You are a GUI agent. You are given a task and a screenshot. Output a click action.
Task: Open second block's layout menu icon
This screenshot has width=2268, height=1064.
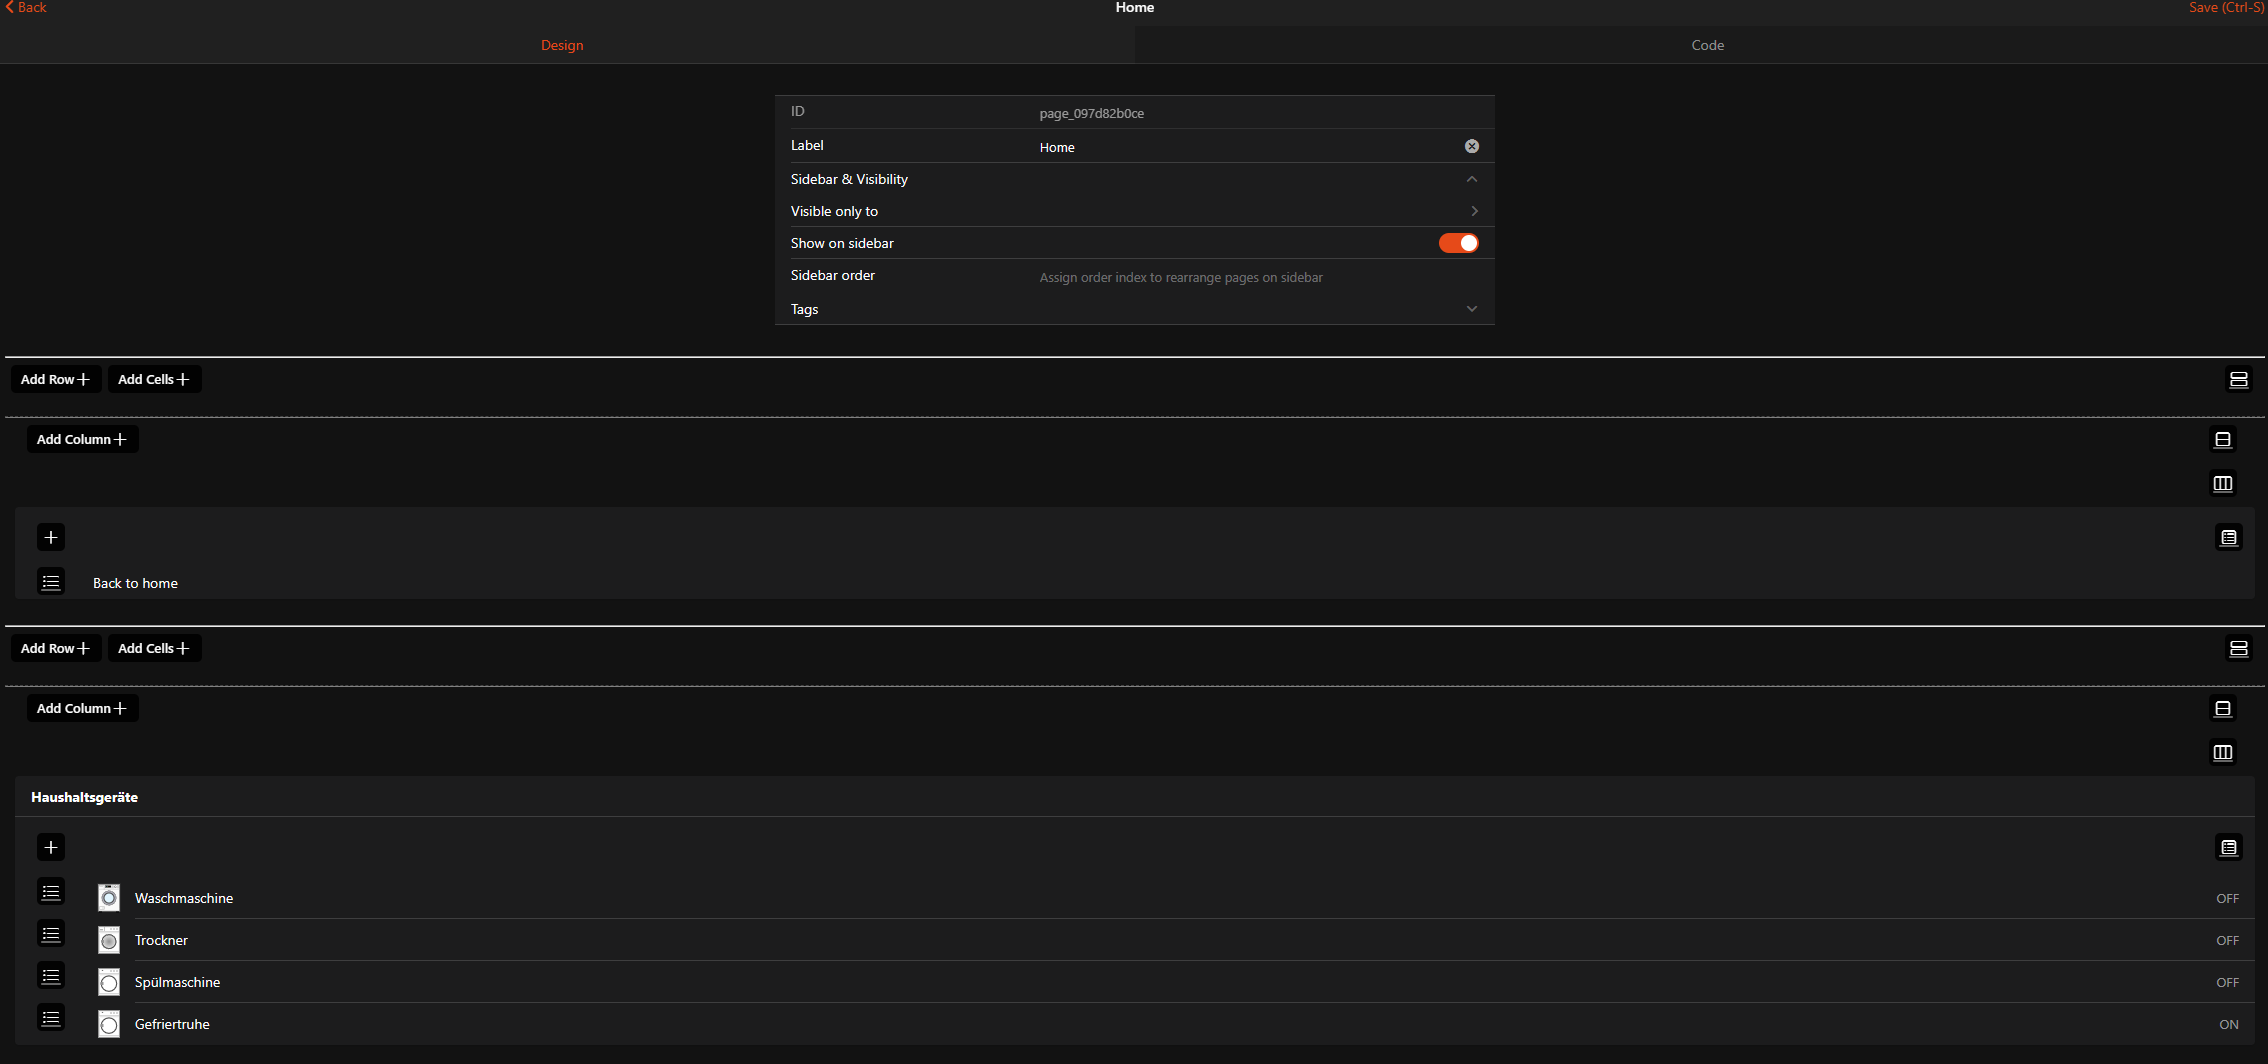[x=2239, y=649]
